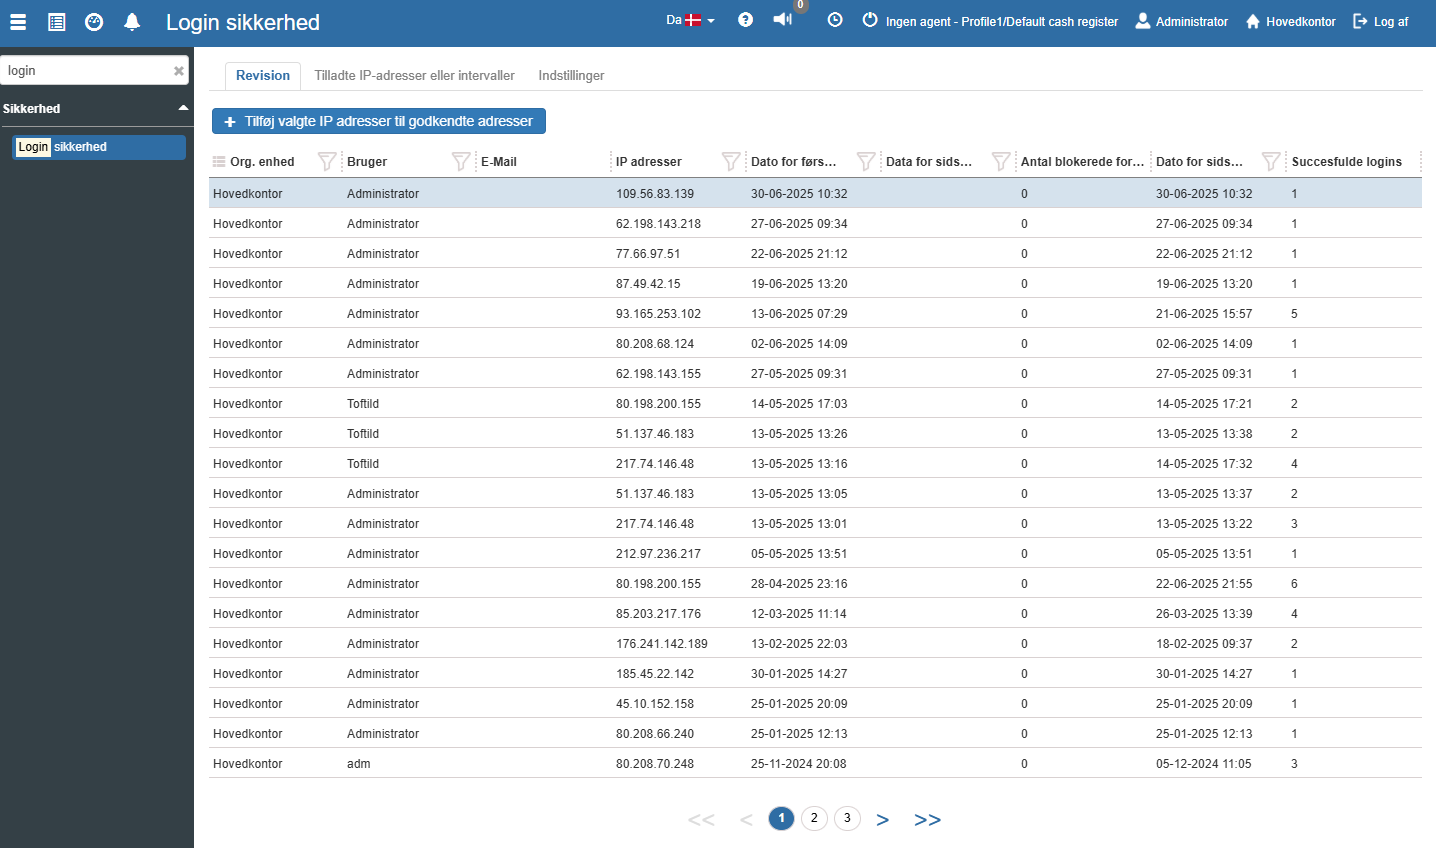Switch to the Indstillinger tab
The width and height of the screenshot is (1436, 848).
click(x=571, y=76)
